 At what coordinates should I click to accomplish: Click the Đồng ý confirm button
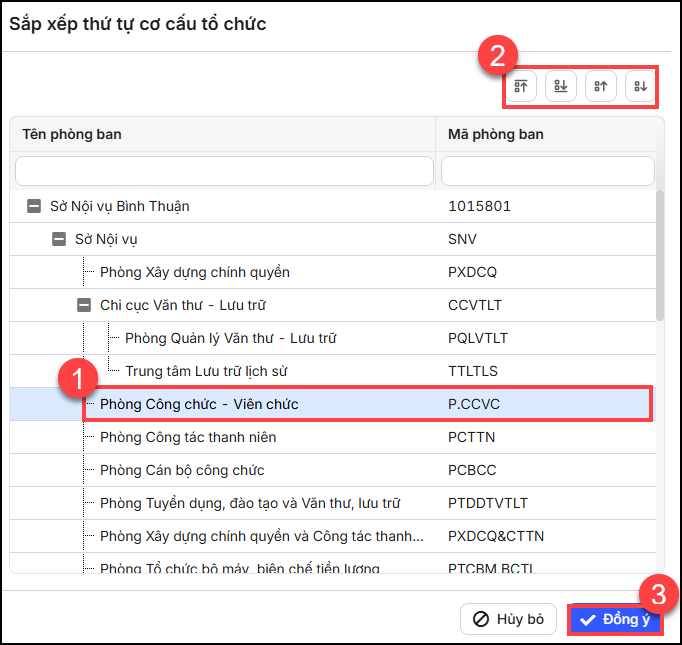click(x=615, y=619)
